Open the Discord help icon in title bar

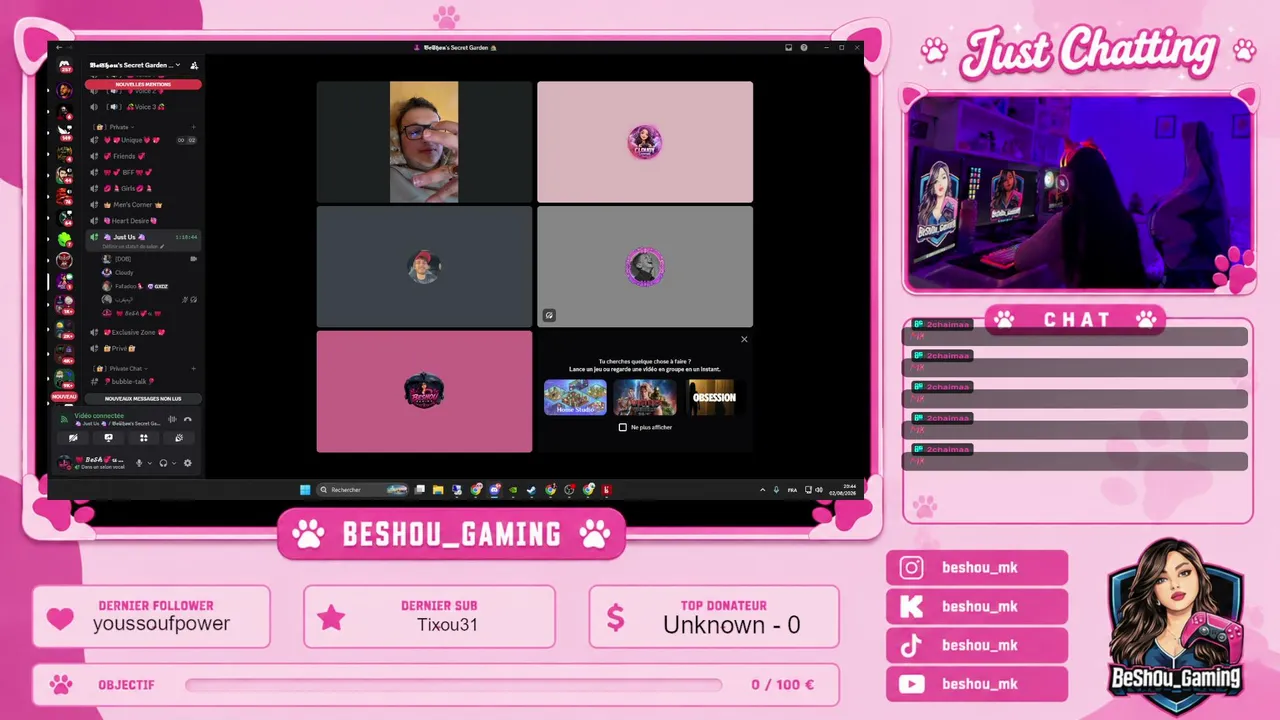[804, 47]
